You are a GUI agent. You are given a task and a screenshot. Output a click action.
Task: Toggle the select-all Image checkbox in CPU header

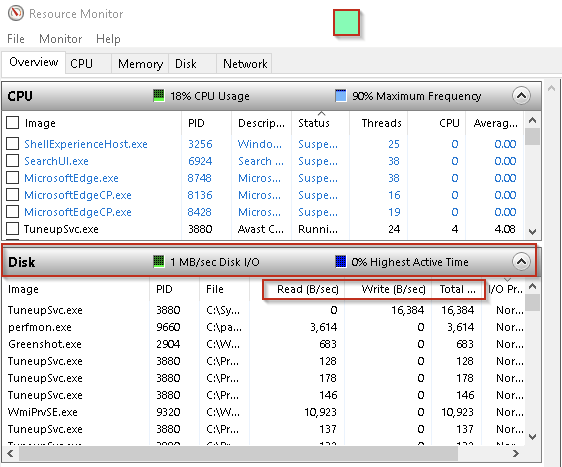click(x=13, y=123)
